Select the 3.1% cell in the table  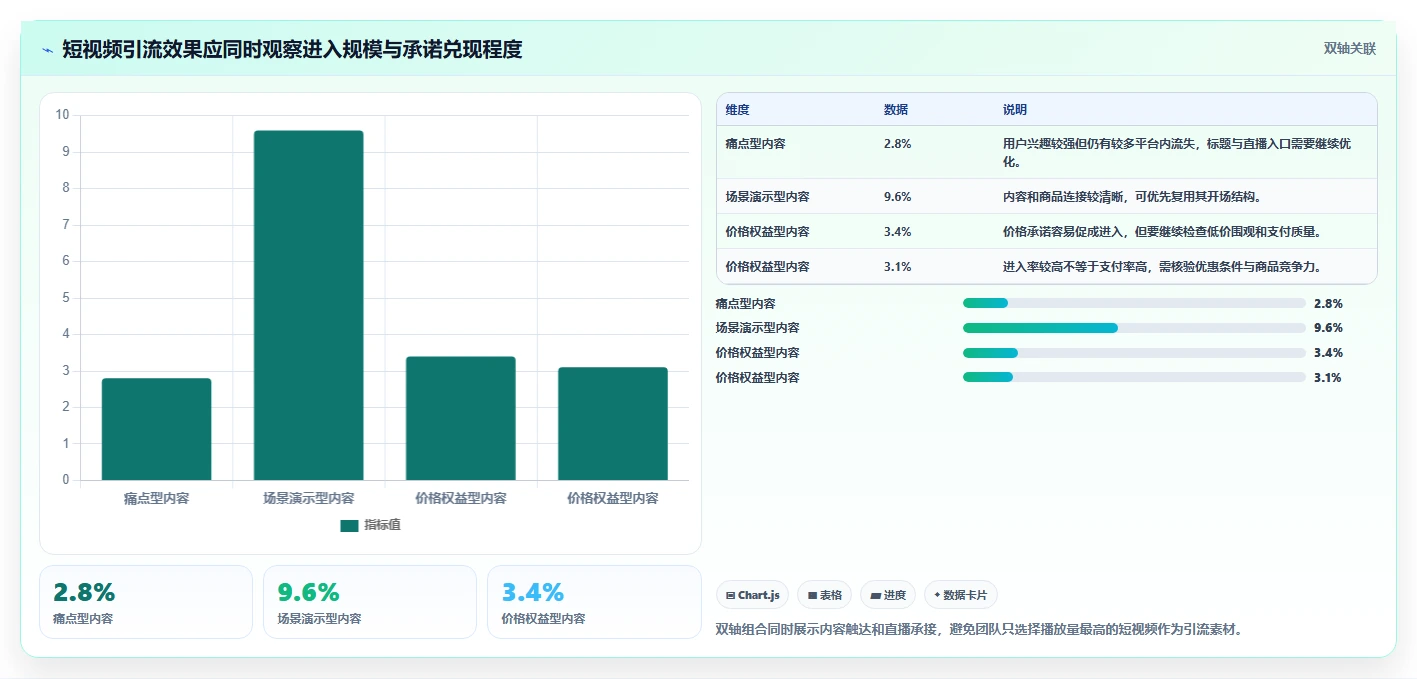[x=897, y=267]
